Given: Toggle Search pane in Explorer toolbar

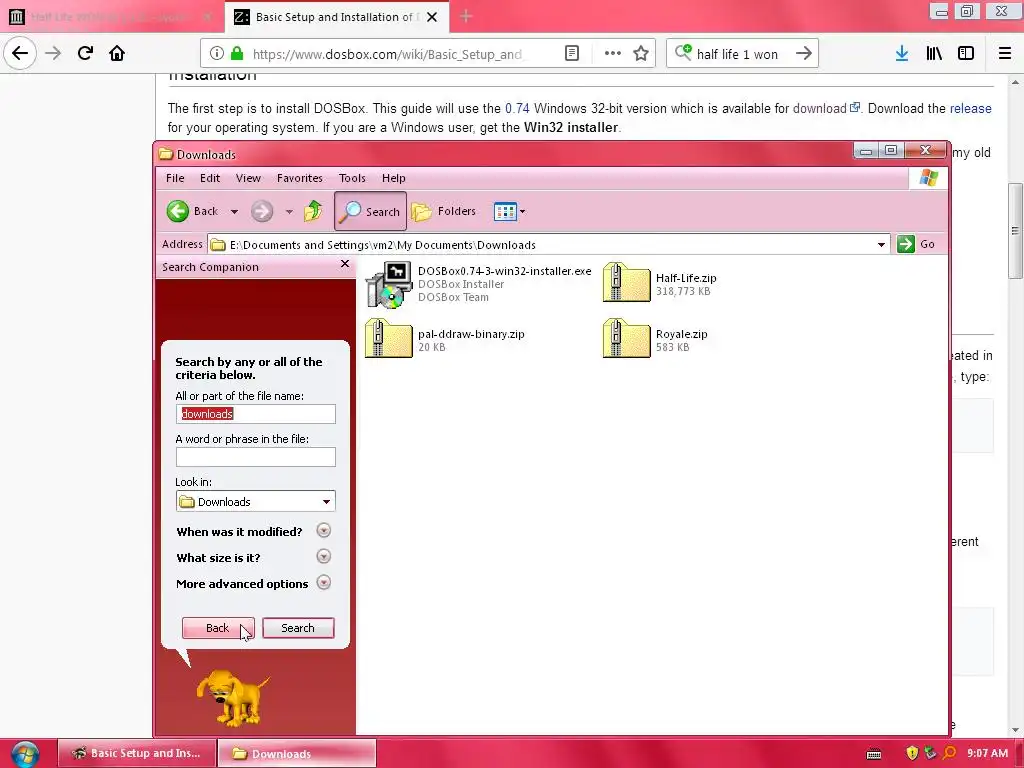Looking at the screenshot, I should [370, 211].
